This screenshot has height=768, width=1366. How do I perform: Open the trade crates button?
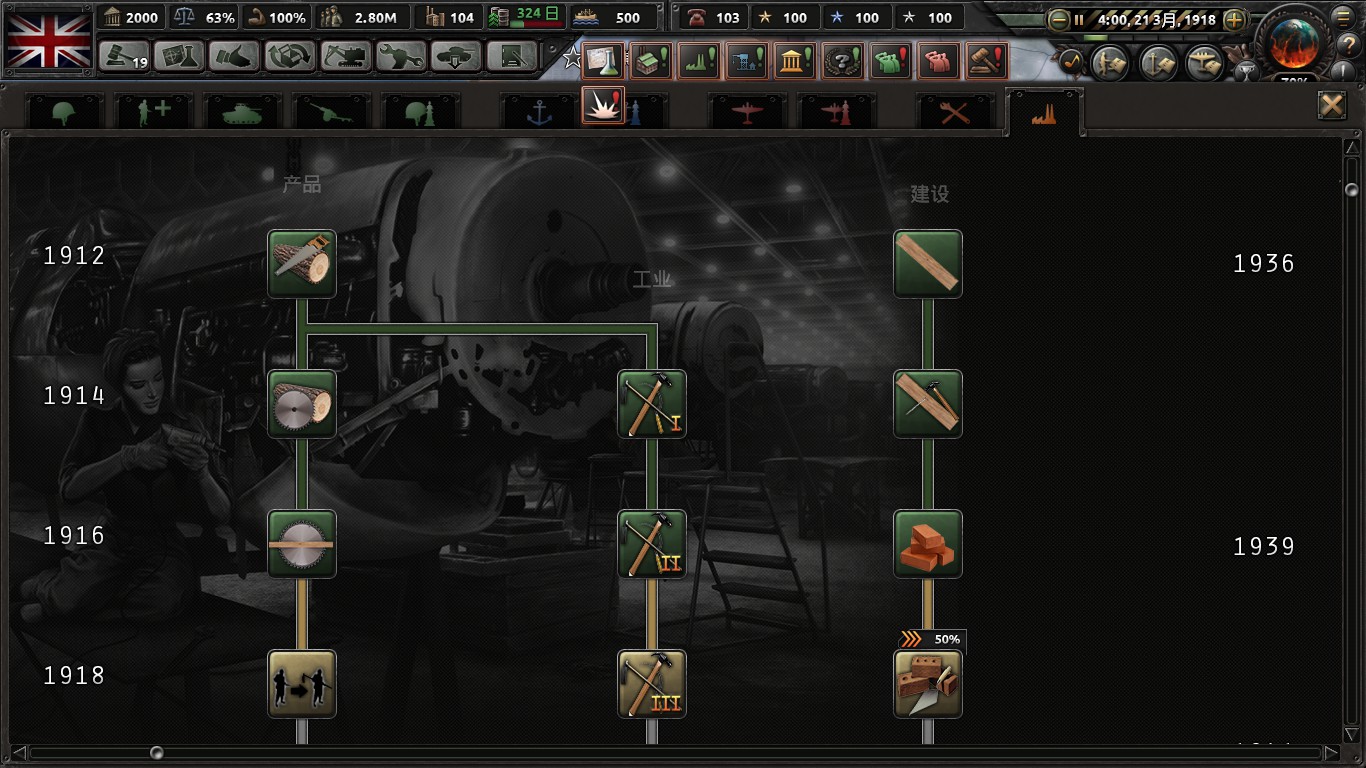tap(290, 56)
